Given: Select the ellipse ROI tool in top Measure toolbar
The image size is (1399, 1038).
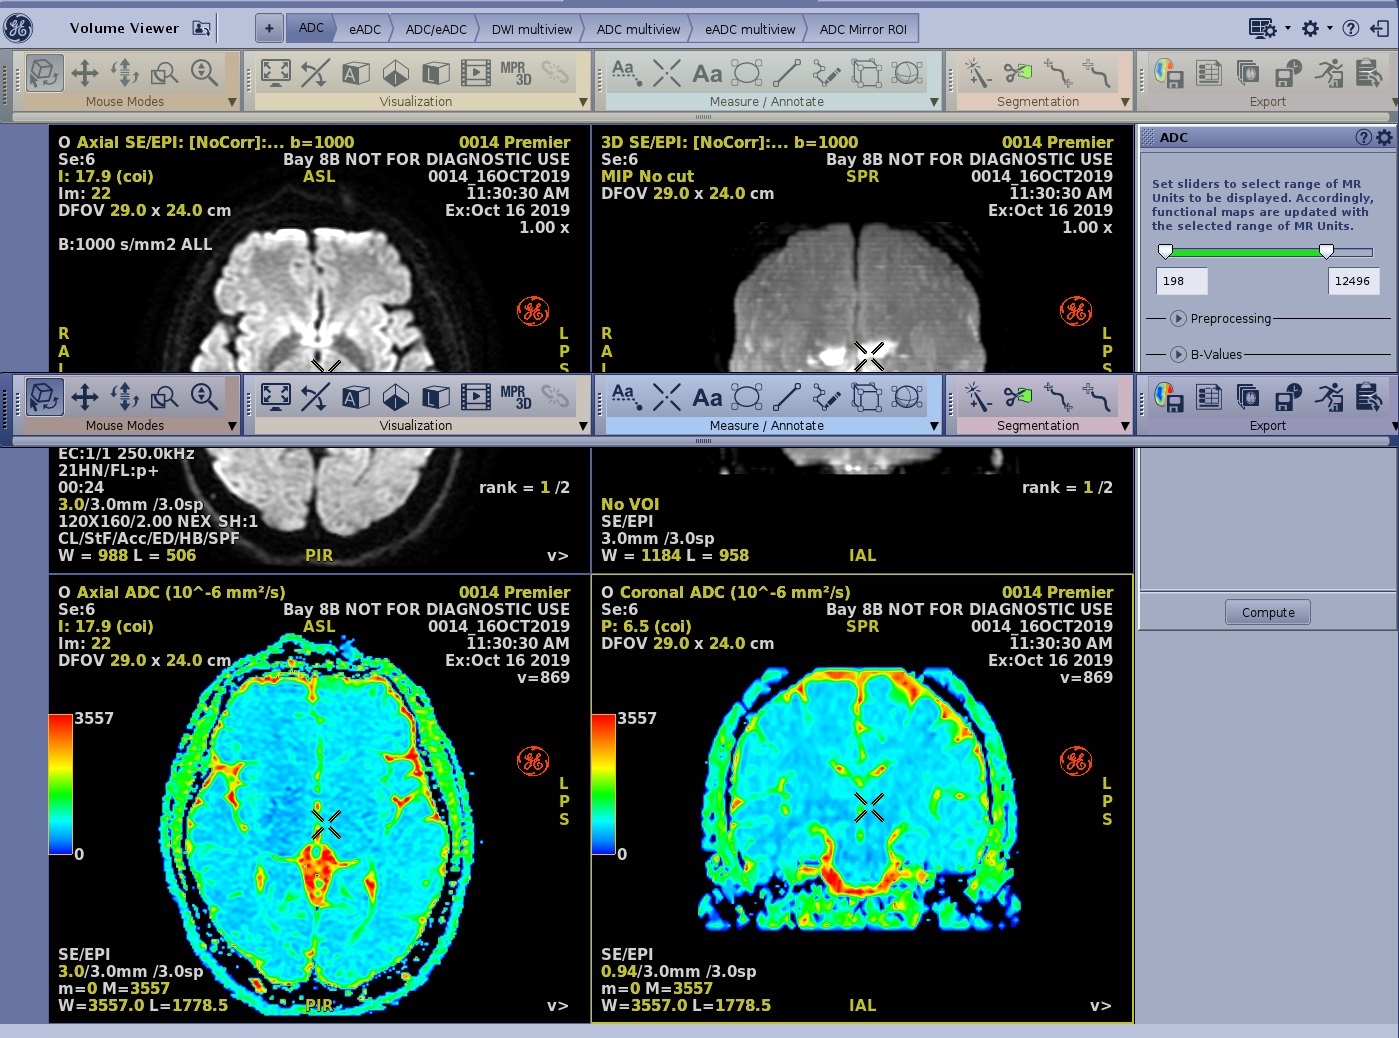Looking at the screenshot, I should 746,73.
